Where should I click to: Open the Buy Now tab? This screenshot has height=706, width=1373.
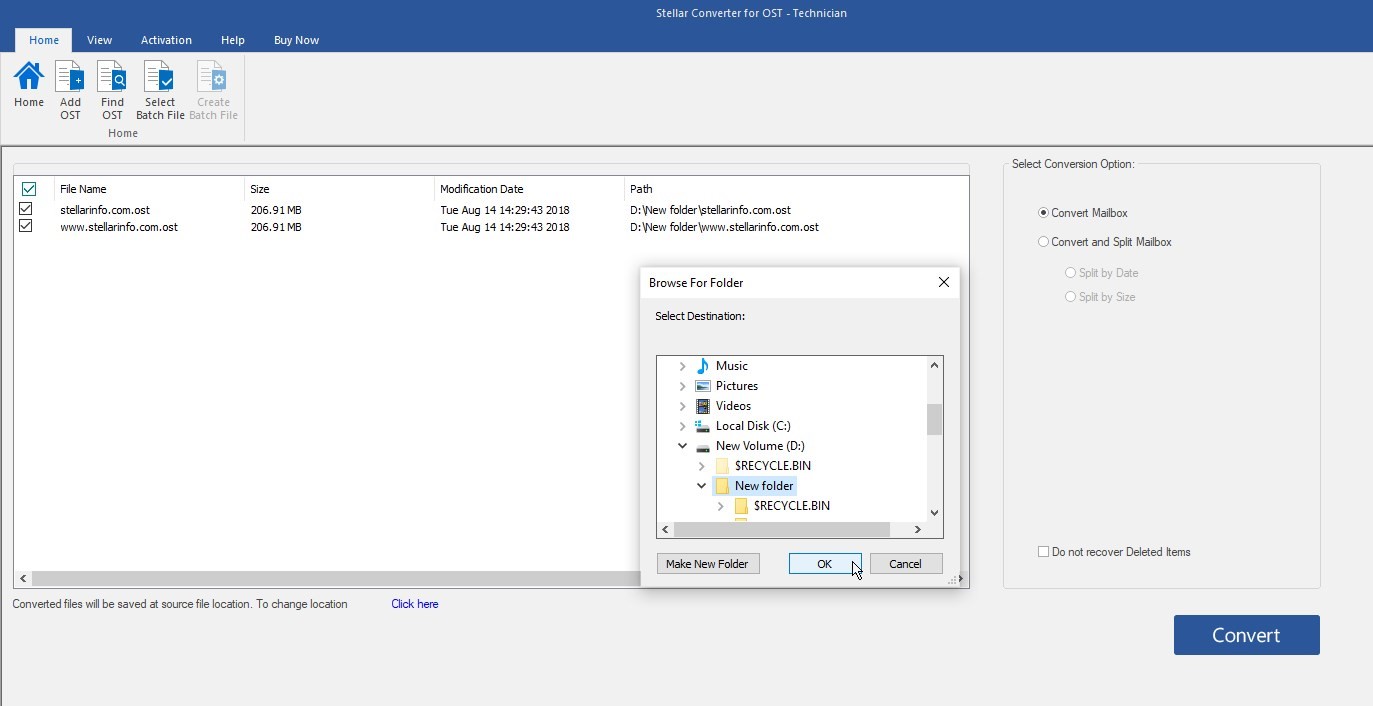click(x=296, y=40)
